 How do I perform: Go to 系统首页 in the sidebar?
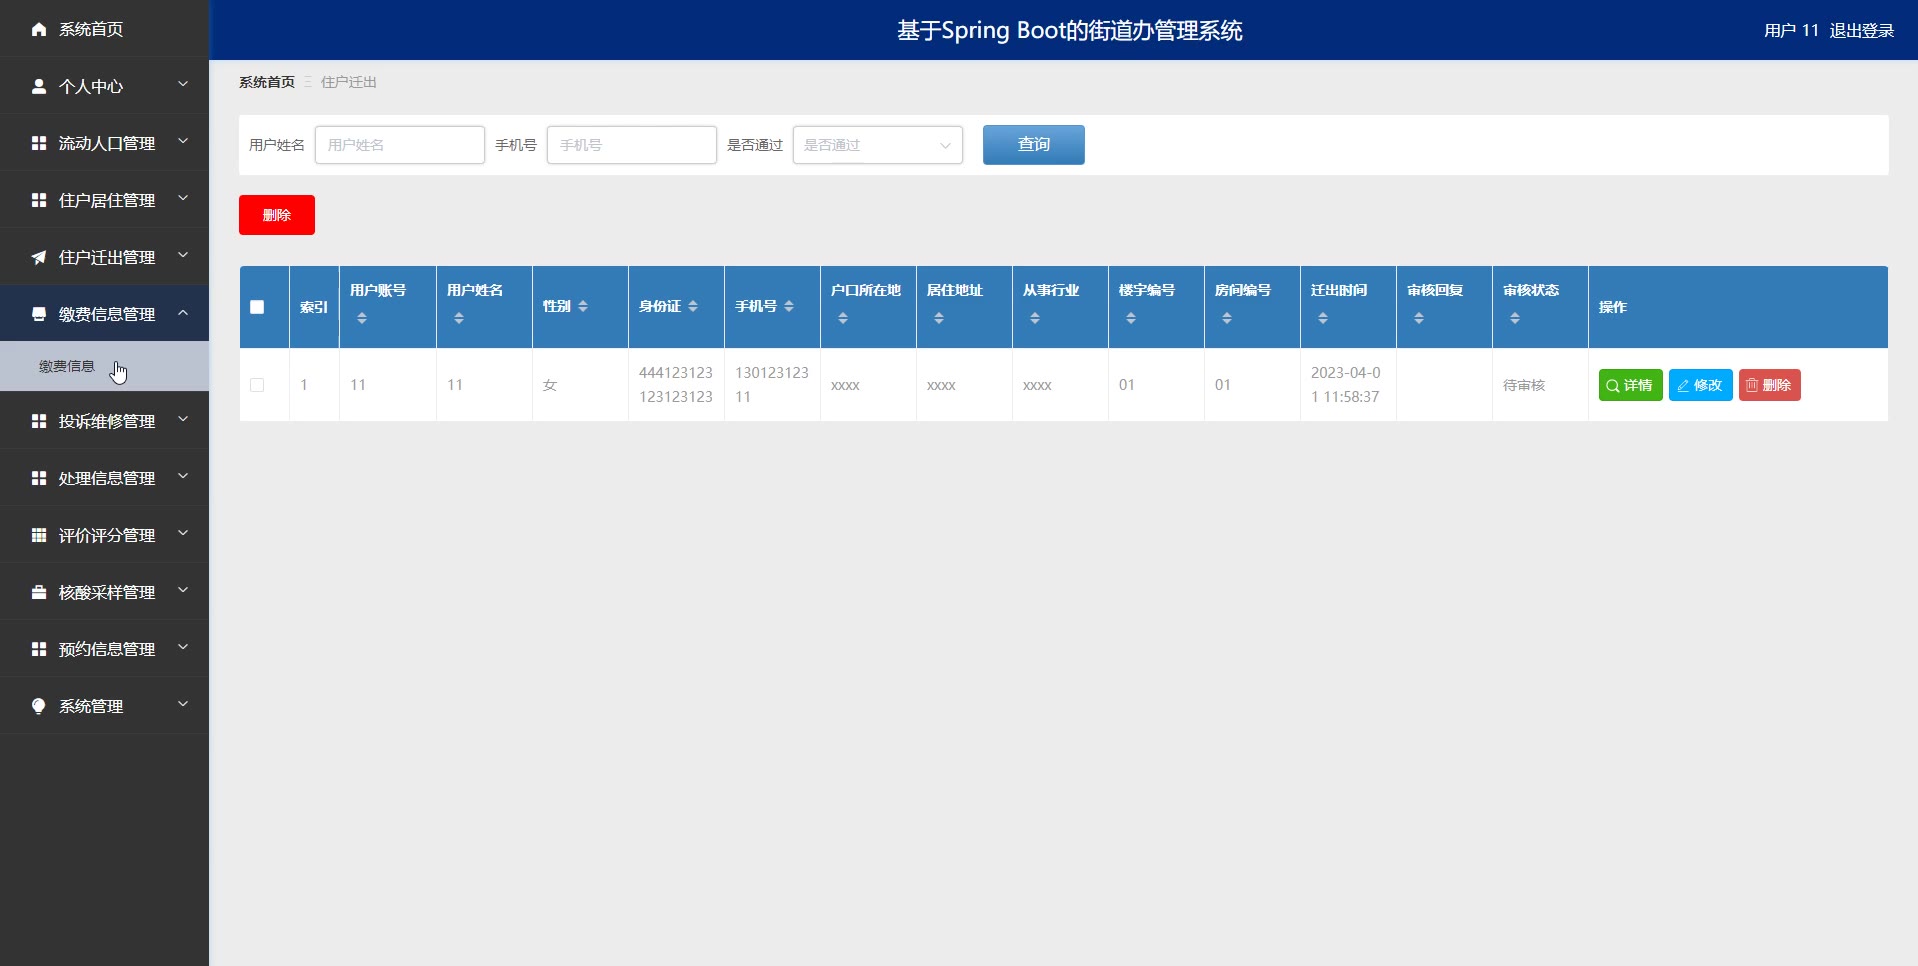coord(104,29)
